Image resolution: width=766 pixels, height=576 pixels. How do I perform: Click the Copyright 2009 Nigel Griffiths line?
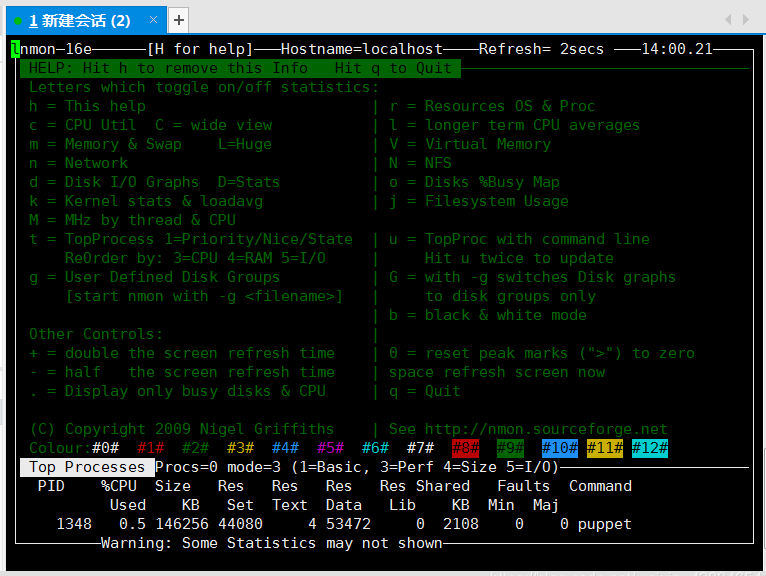[182, 428]
